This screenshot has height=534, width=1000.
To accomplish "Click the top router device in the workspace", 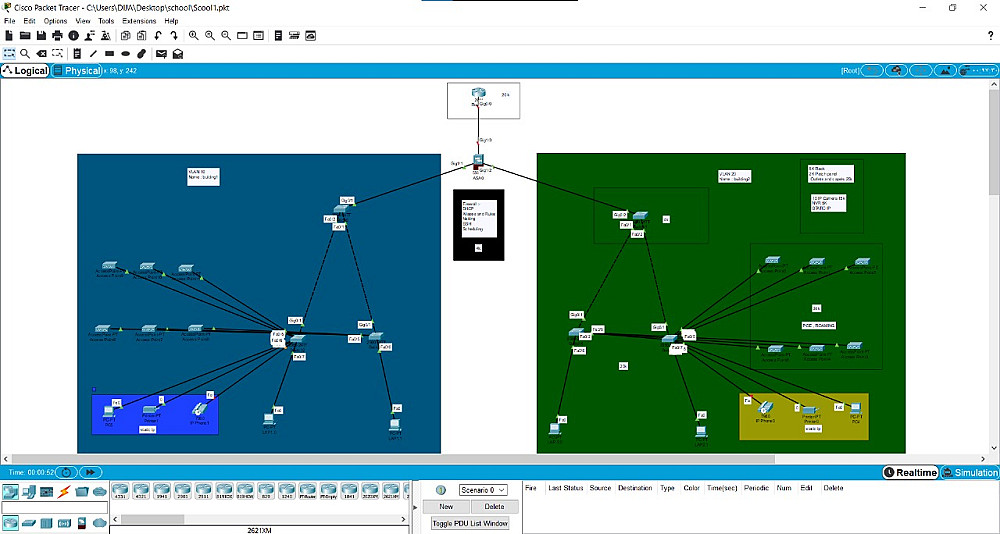I will click(480, 94).
